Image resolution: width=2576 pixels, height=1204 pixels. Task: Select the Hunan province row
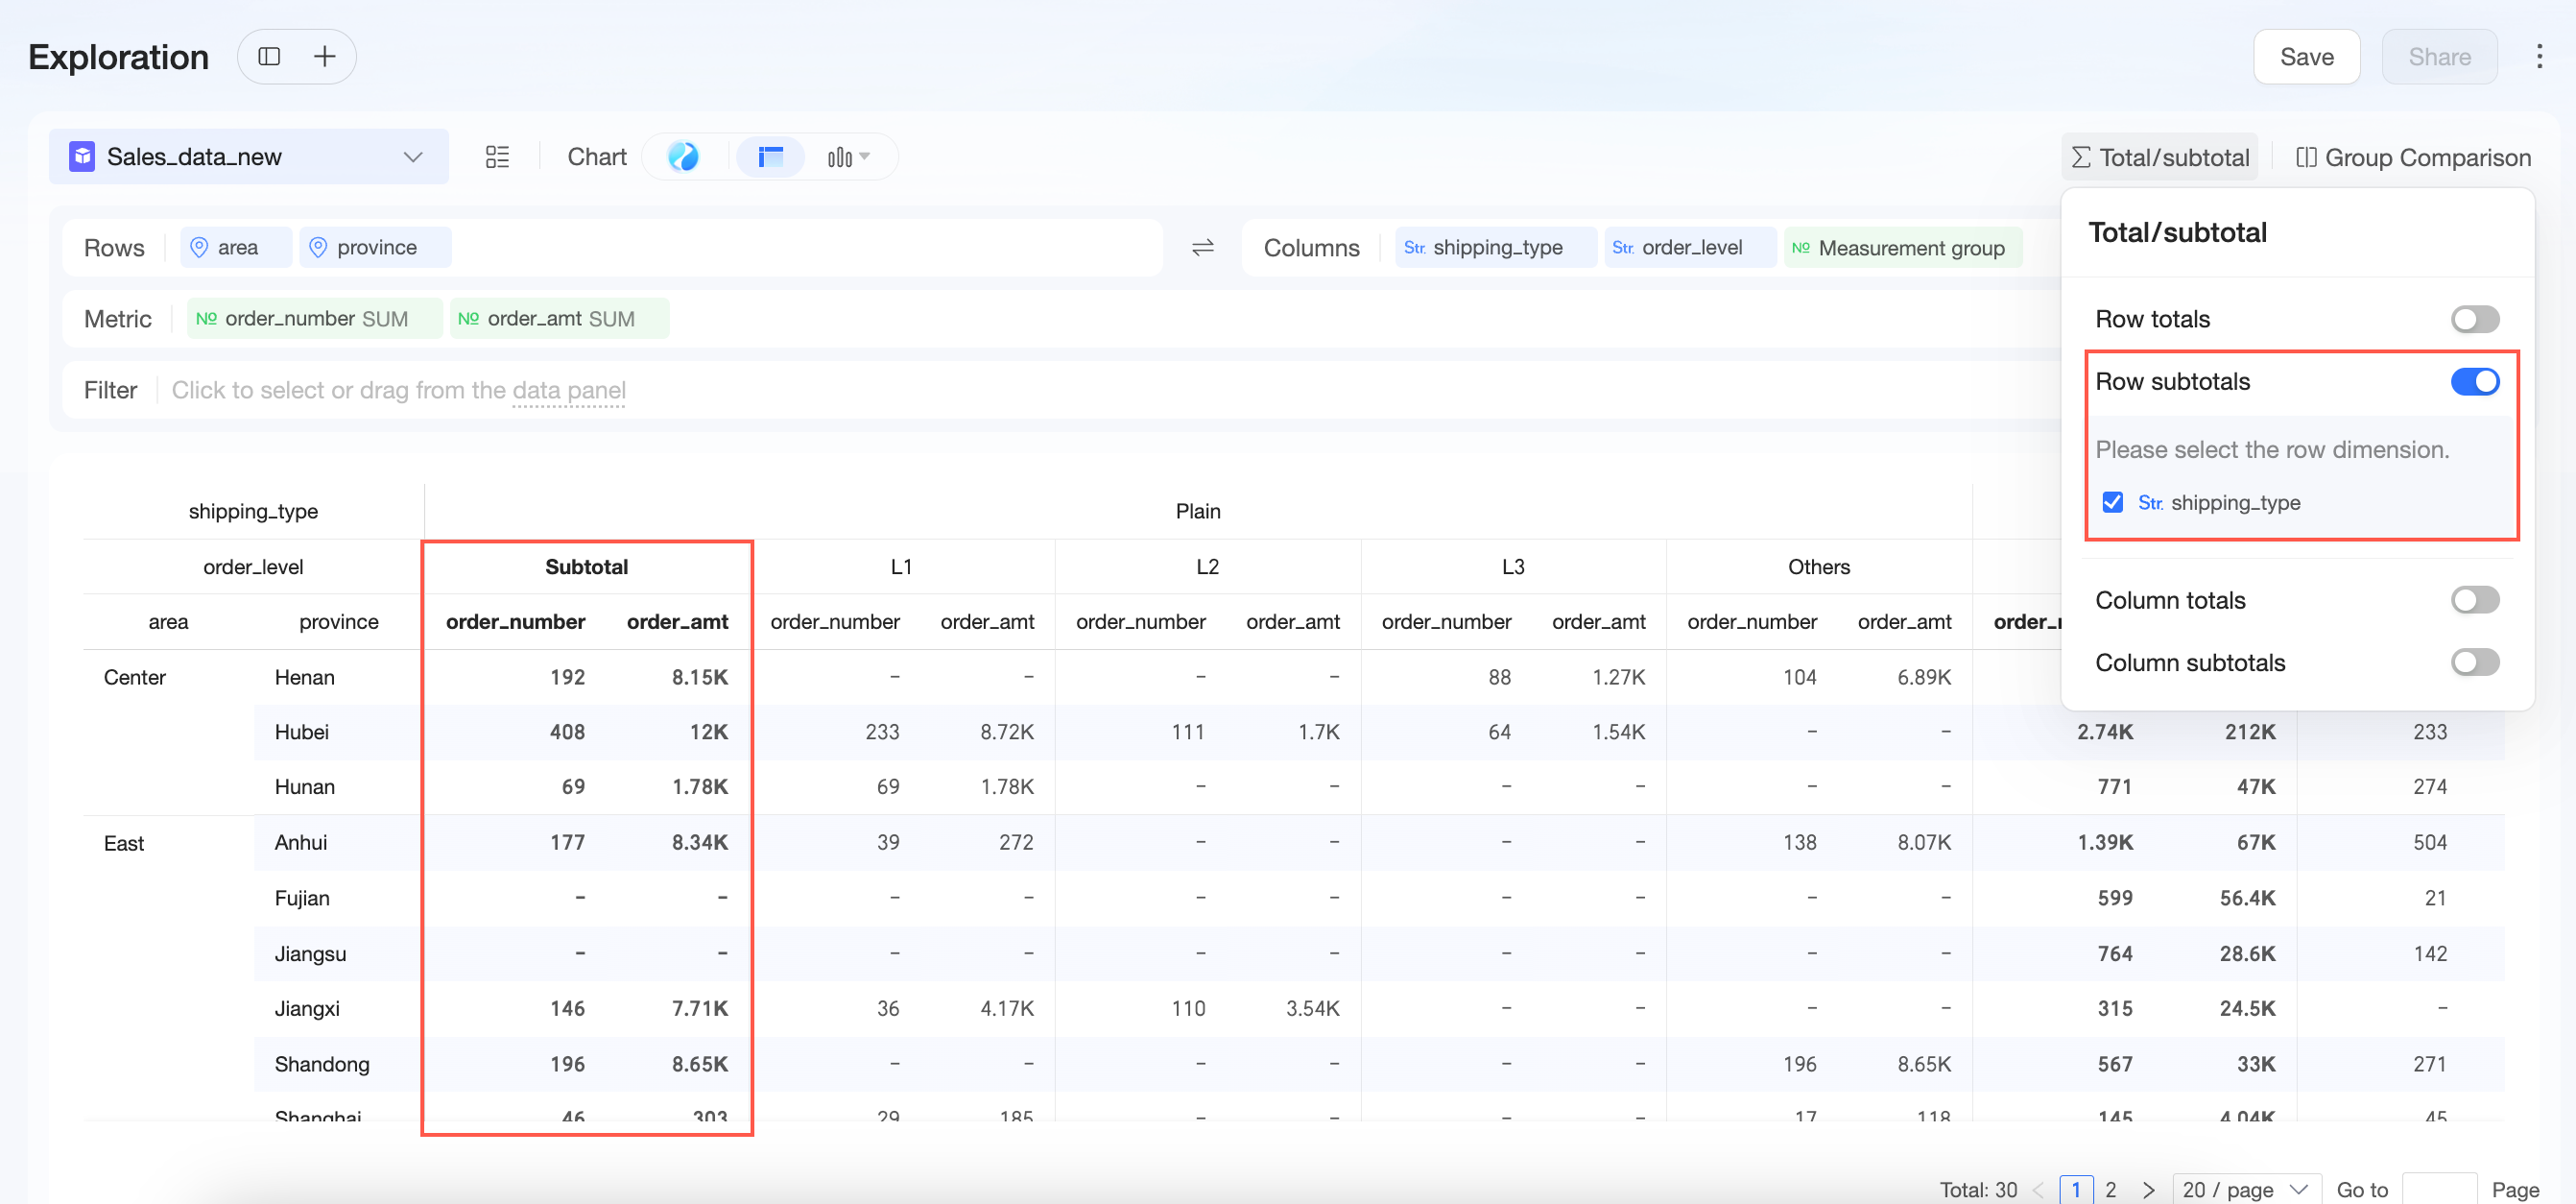(305, 787)
